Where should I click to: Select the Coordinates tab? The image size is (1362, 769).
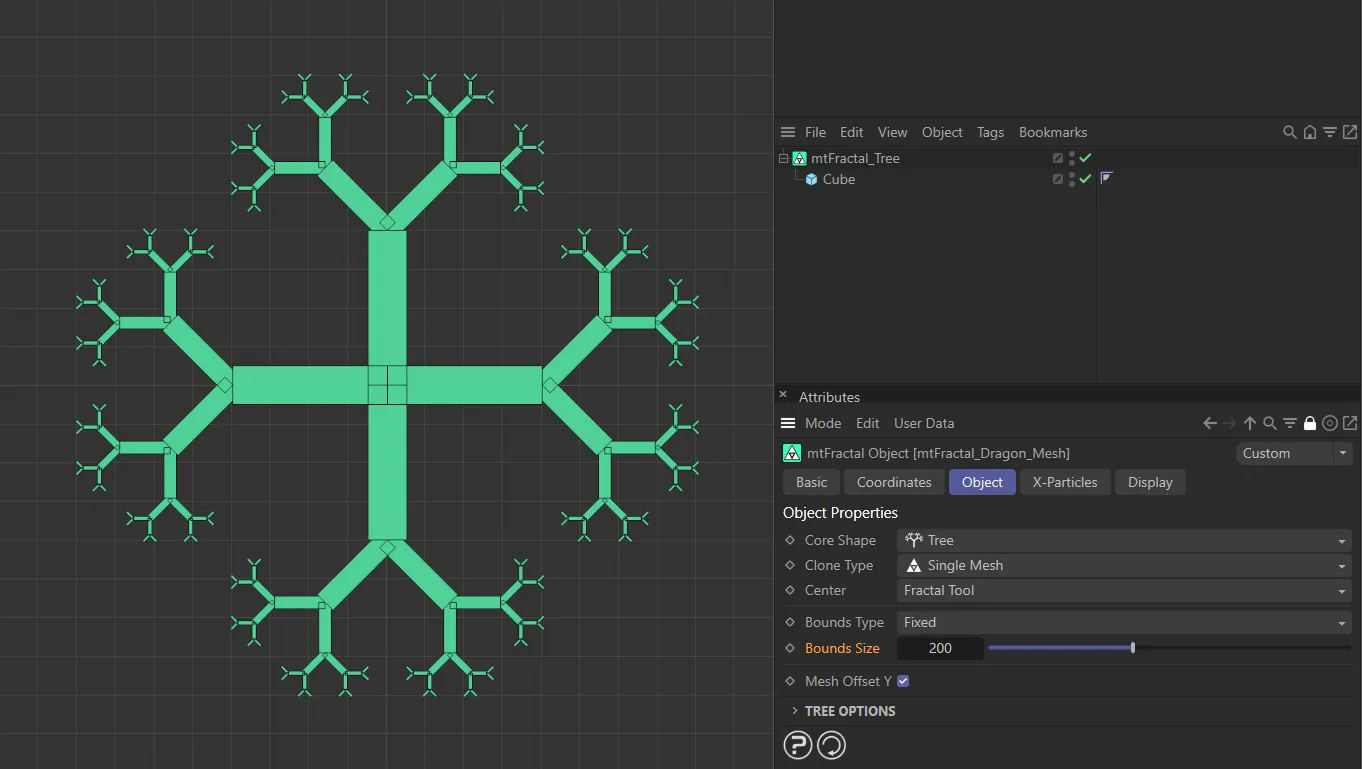893,482
